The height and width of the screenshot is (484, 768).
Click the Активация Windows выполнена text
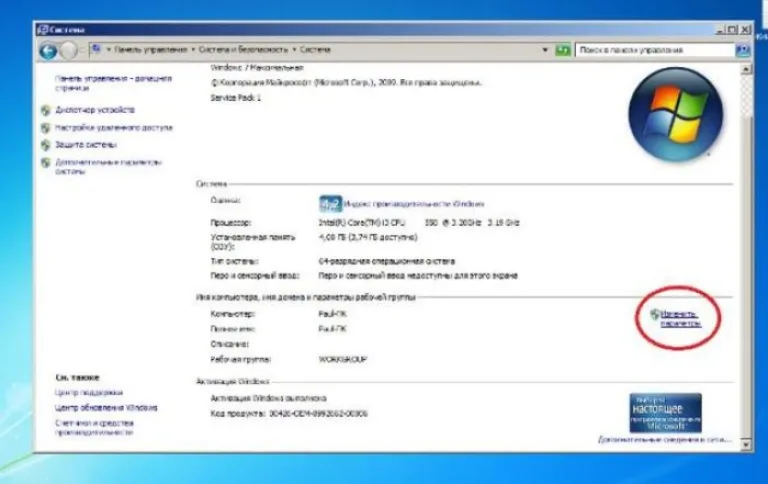268,398
